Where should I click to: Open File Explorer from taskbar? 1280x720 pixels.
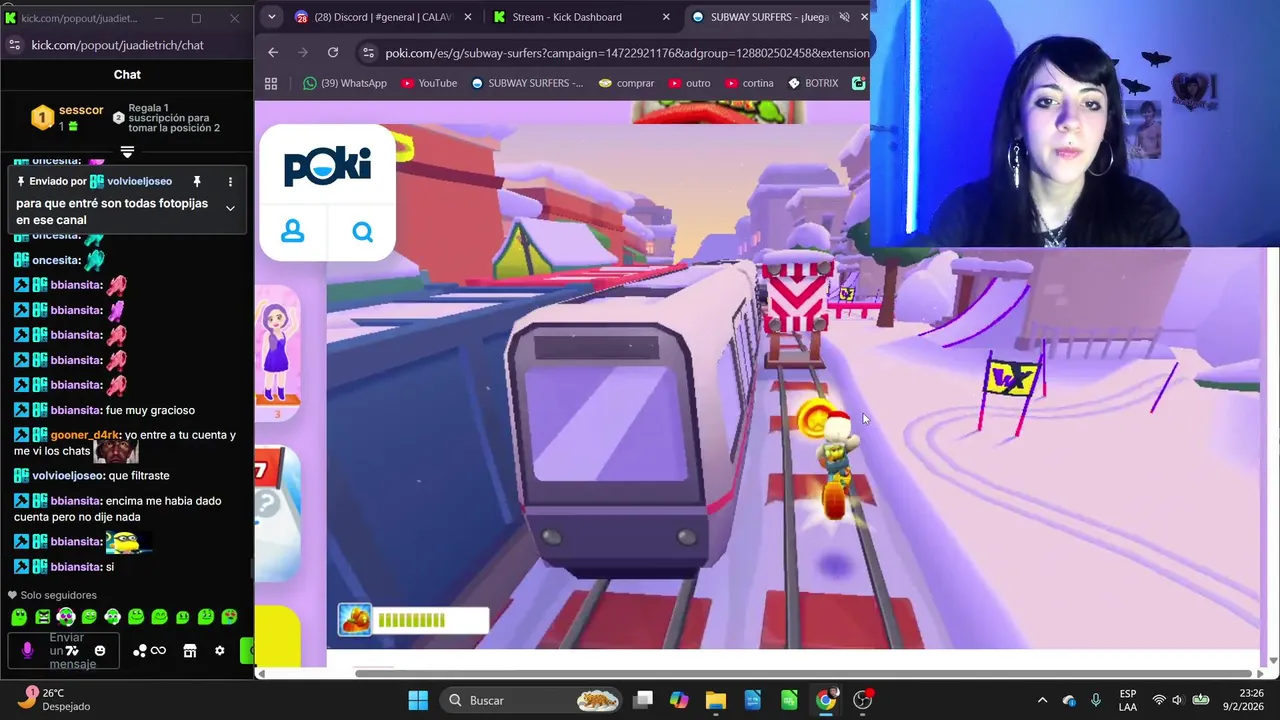[x=715, y=700]
